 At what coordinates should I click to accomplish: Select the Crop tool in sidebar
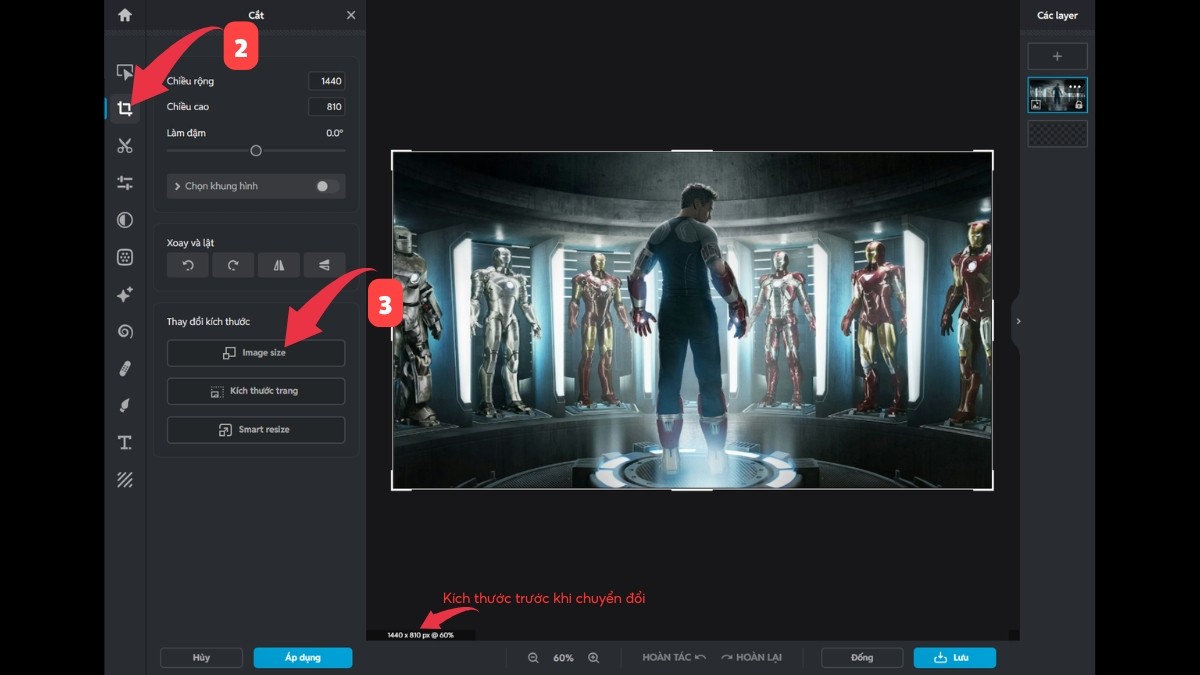pyautogui.click(x=125, y=109)
